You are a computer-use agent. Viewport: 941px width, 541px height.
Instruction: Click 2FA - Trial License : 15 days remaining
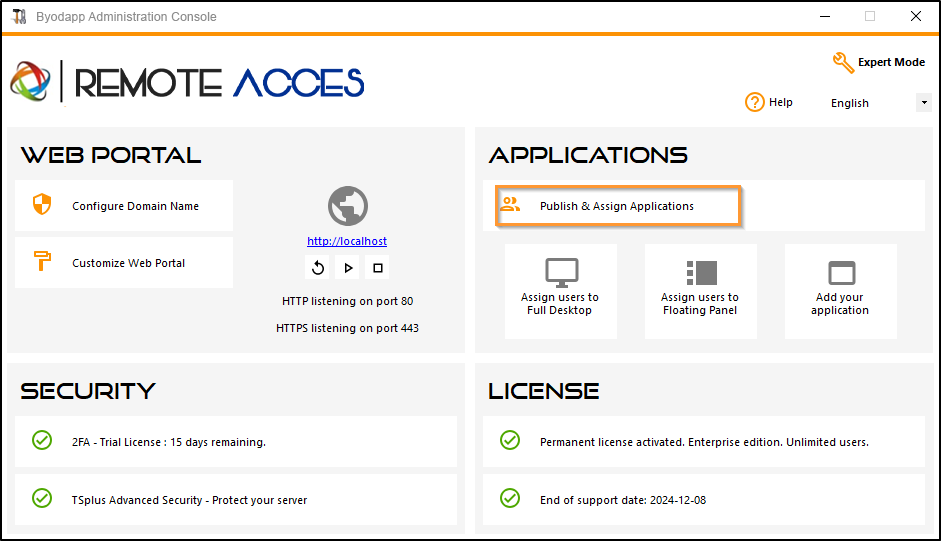[169, 443]
